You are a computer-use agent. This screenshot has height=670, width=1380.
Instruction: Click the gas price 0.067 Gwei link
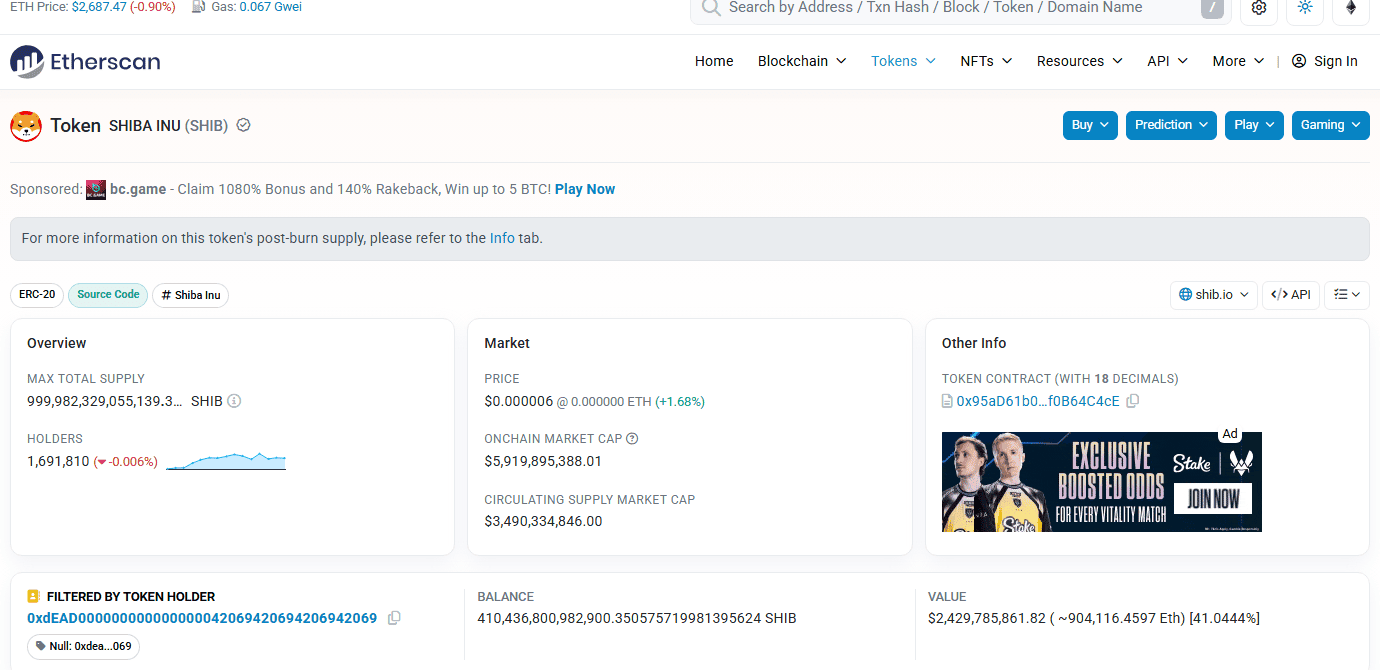(x=271, y=7)
